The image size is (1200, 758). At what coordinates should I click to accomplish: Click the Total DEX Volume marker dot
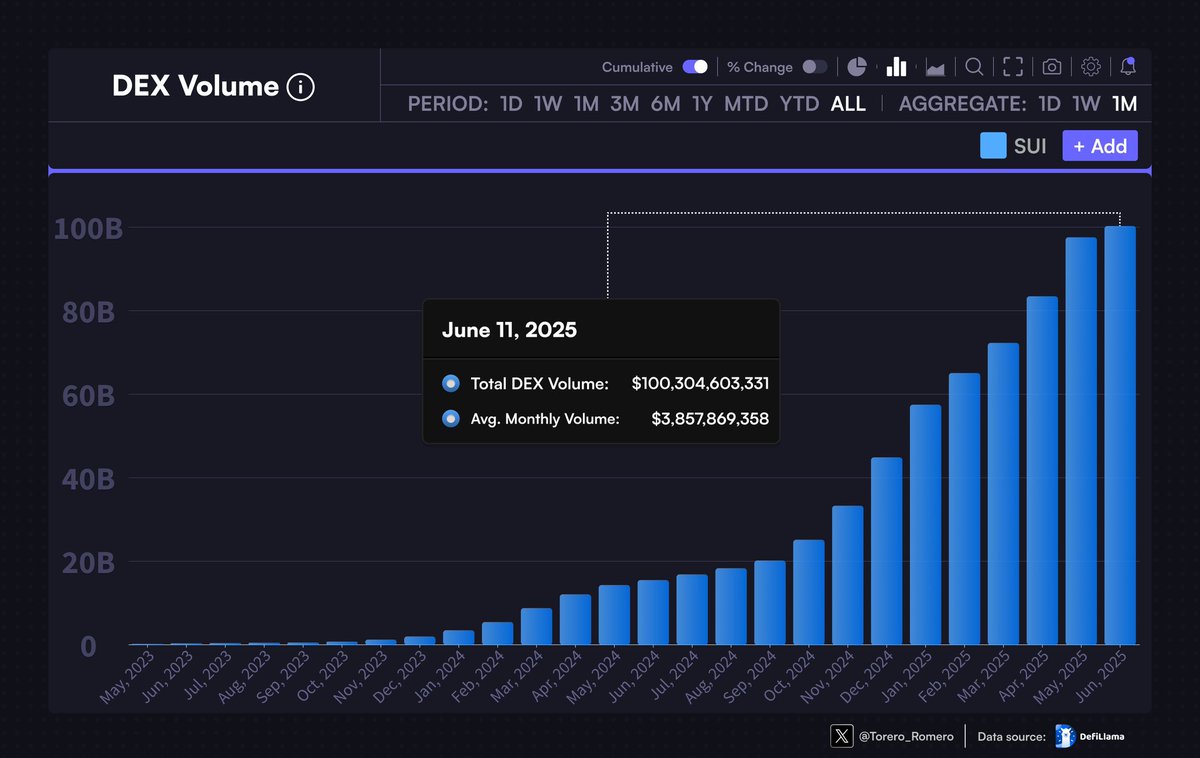pos(451,383)
